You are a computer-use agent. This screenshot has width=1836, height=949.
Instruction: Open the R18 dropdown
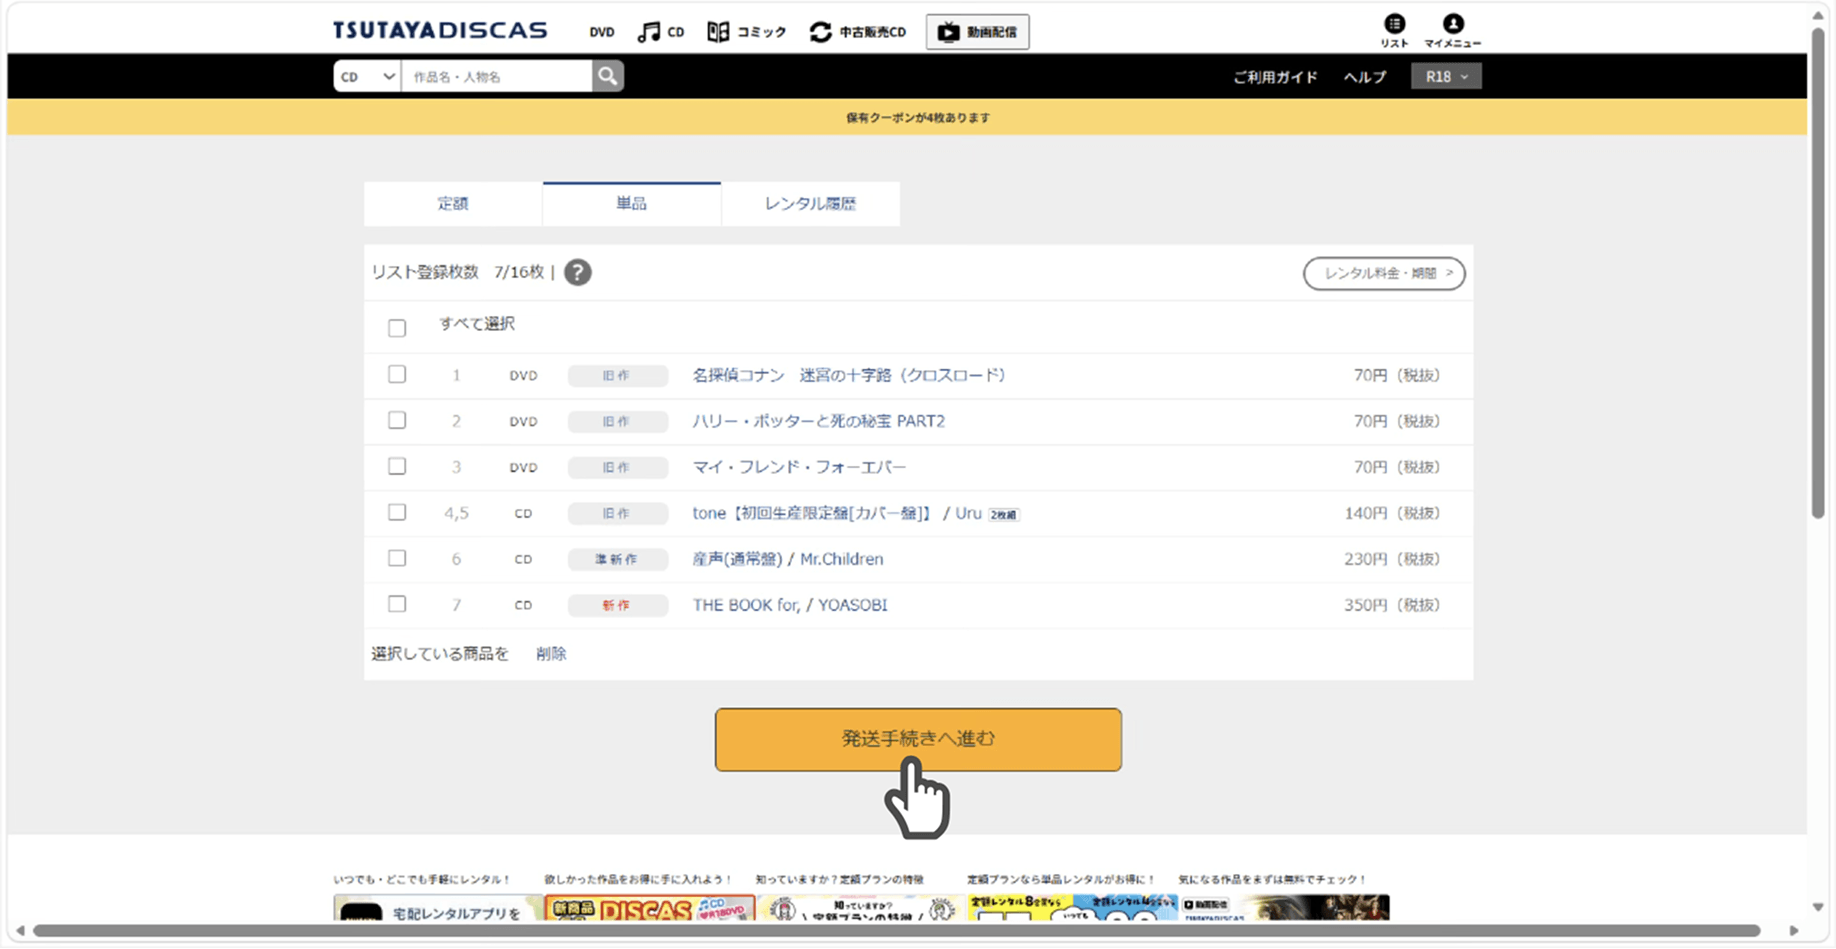coord(1446,76)
